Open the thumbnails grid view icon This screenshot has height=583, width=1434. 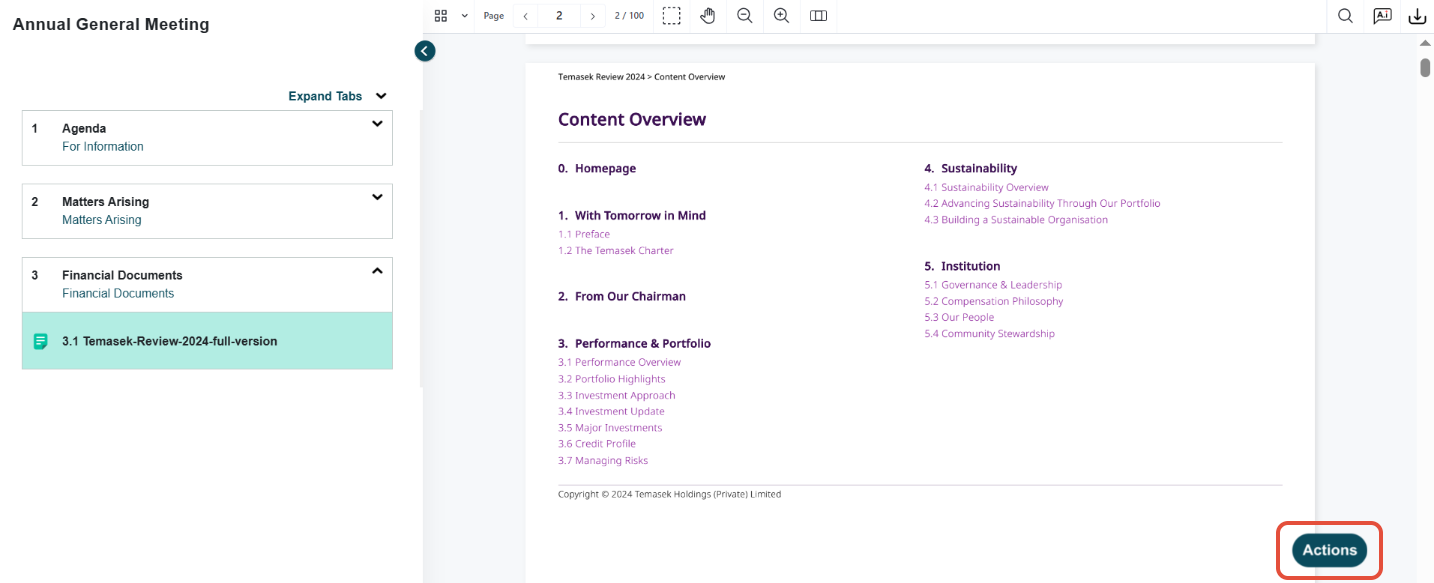[441, 16]
